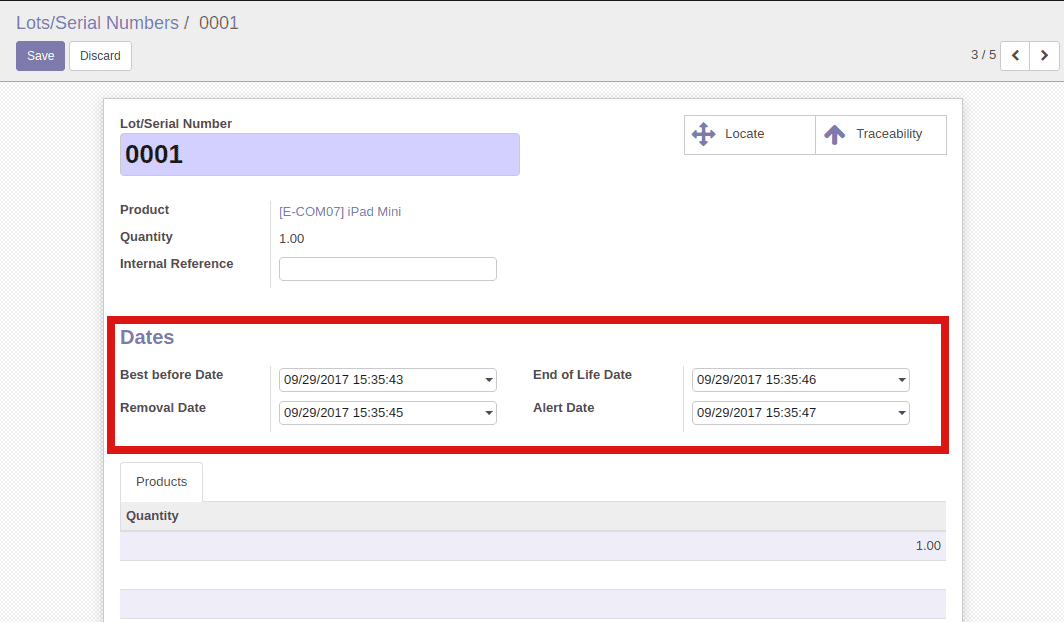Click the 3 / 5 pager counter

coord(983,55)
